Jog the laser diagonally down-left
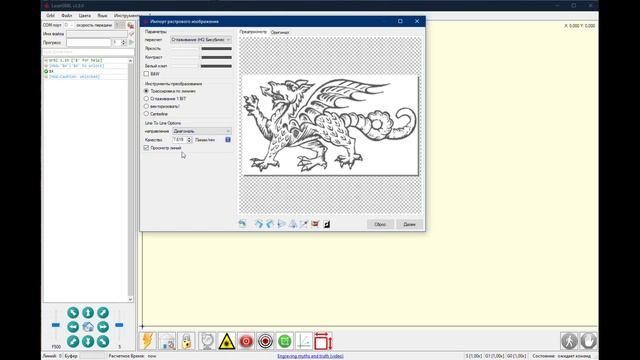 click(x=73, y=341)
